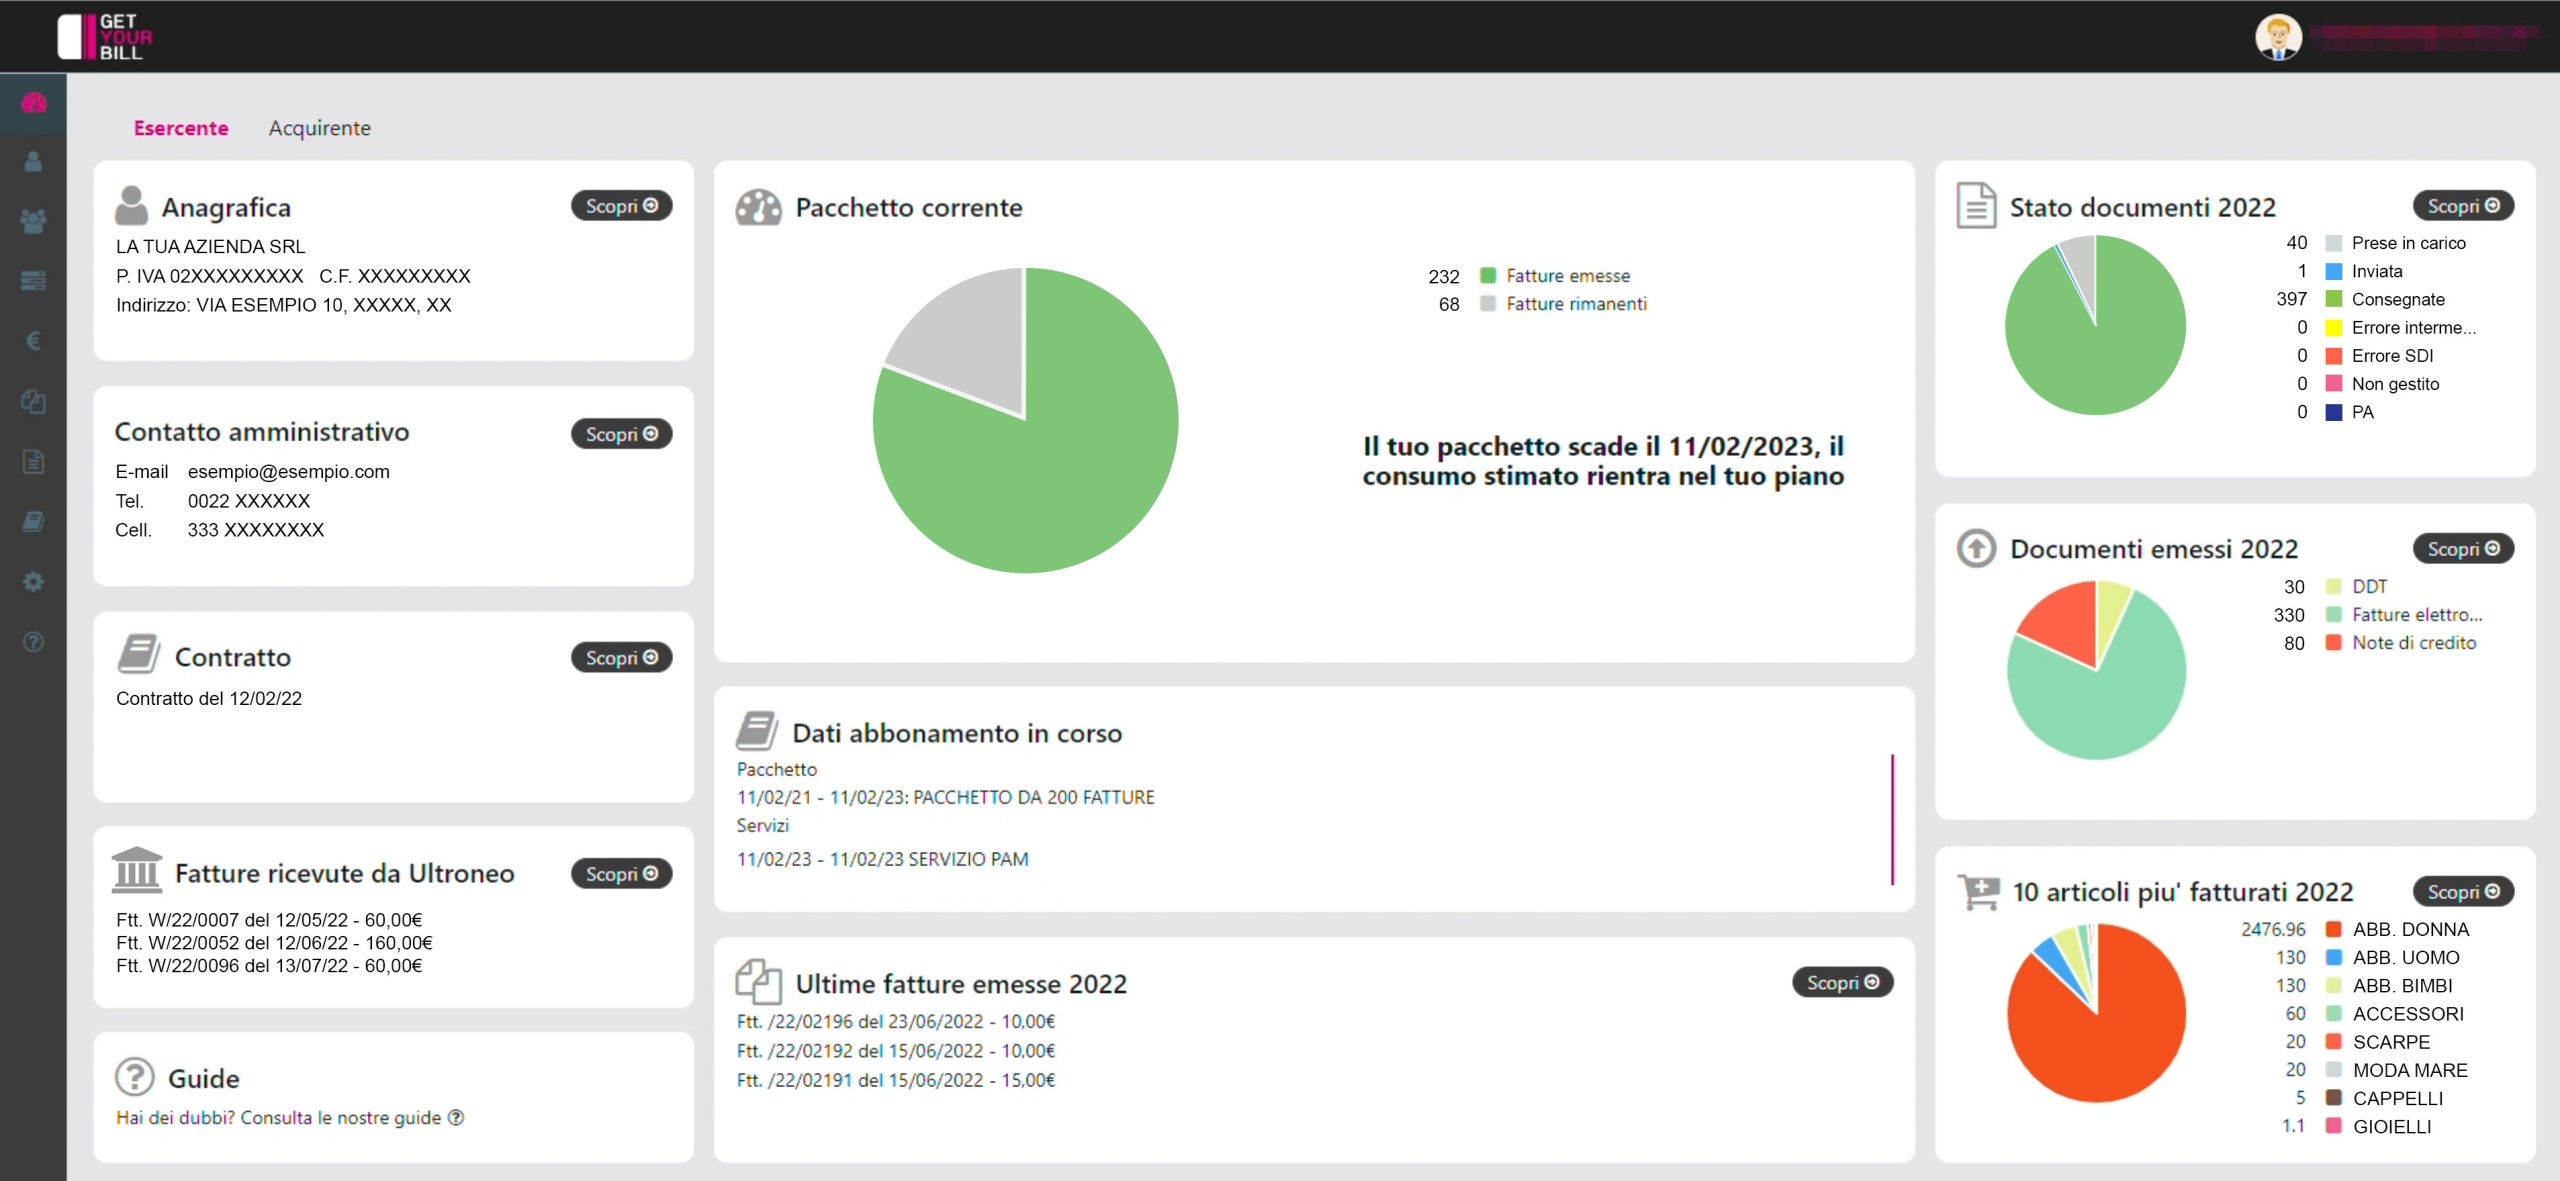Toggle the Consegnate green legend swatch

(x=2334, y=299)
